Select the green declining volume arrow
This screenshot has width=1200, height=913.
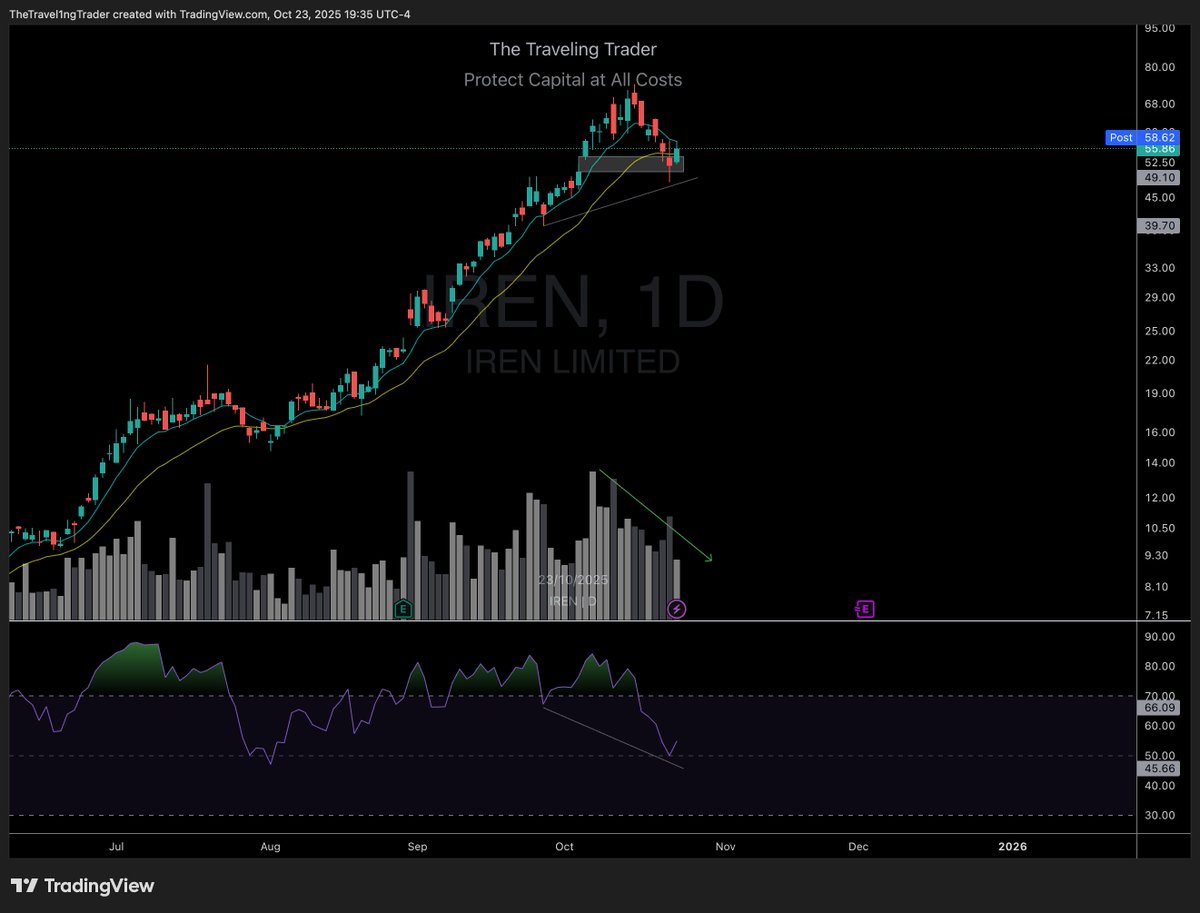tap(655, 516)
